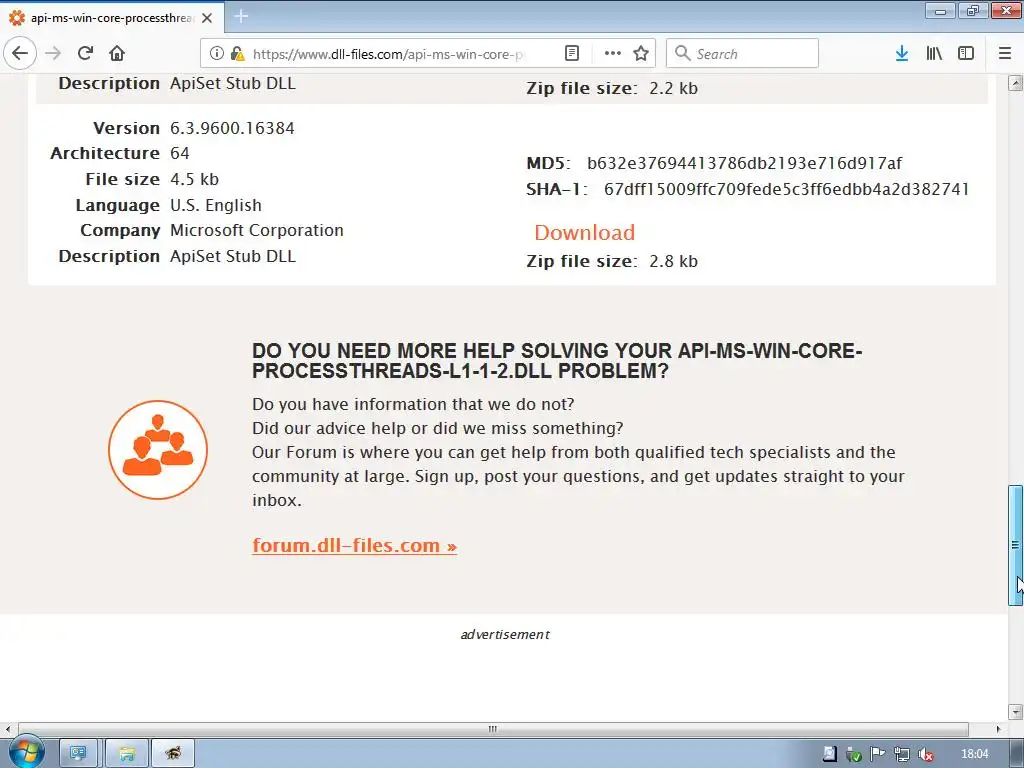The image size is (1024, 768).
Task: Click the vertical scrollbar down arrow
Action: click(x=1015, y=712)
